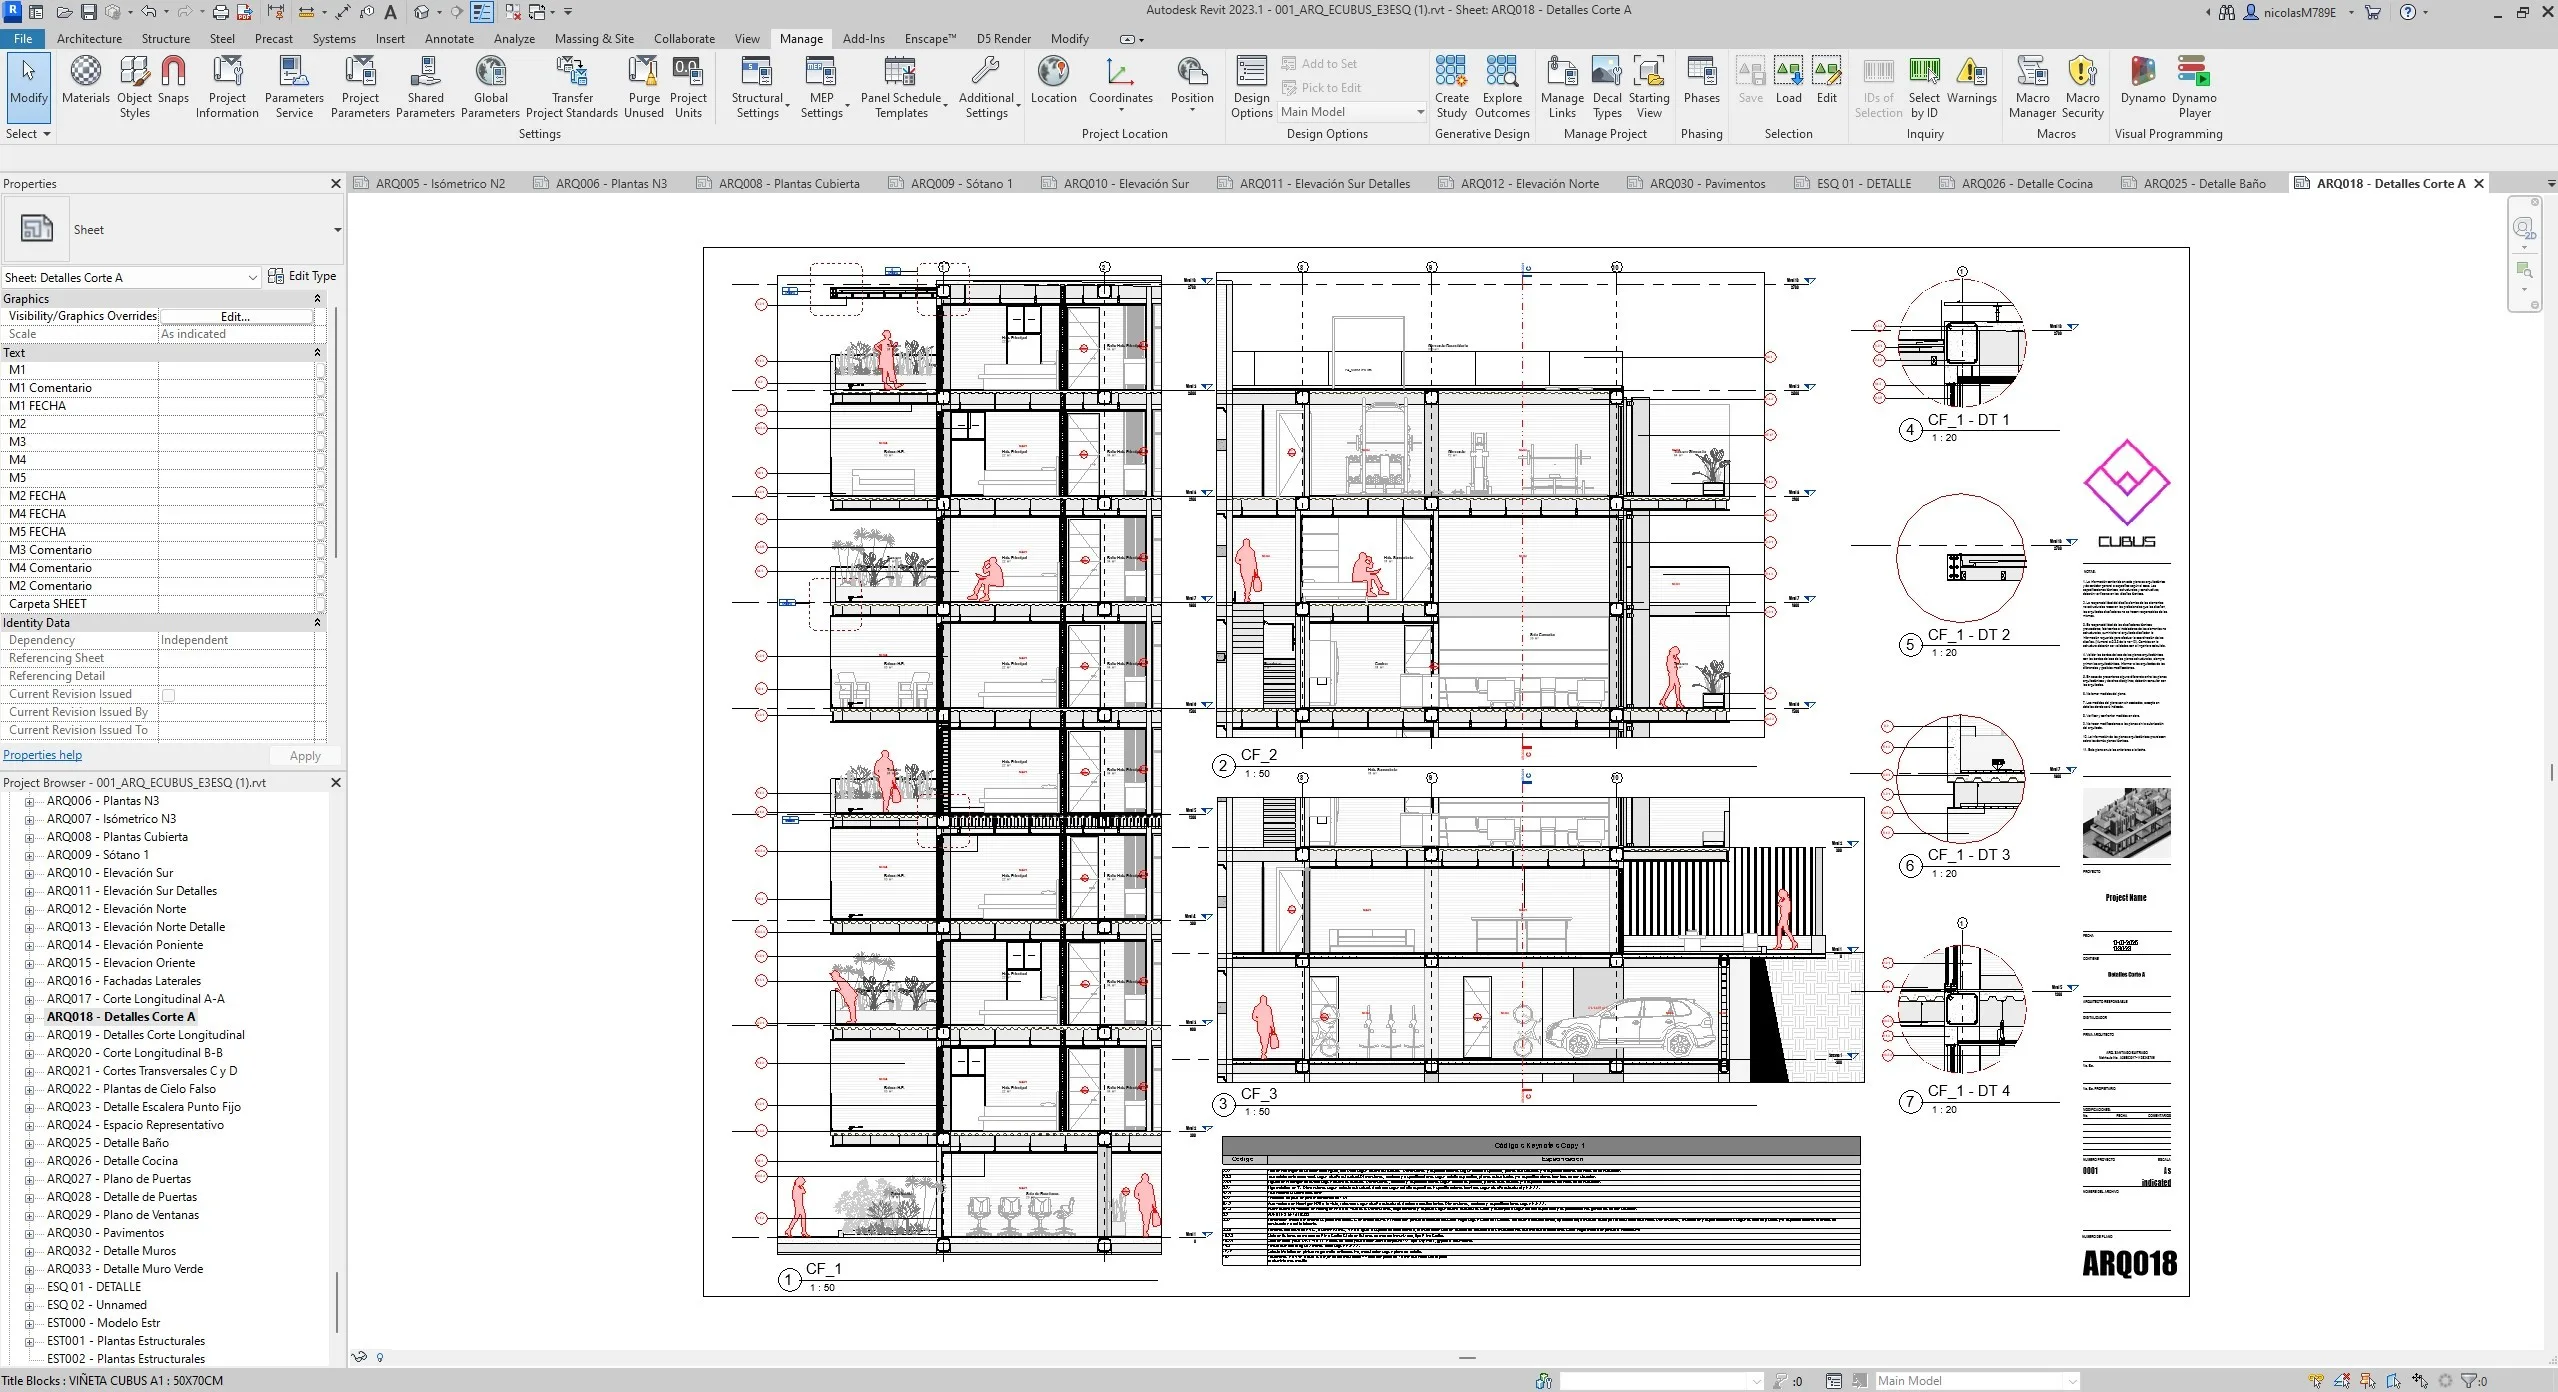Click the Undo arrow in quick access toolbar
The image size is (2558, 1392).
148,12
